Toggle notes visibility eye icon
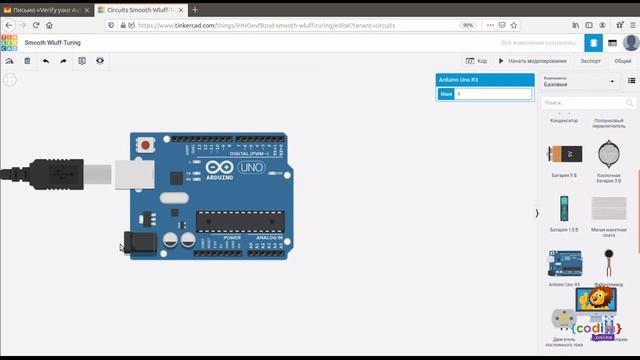640x360 pixels. [x=100, y=61]
